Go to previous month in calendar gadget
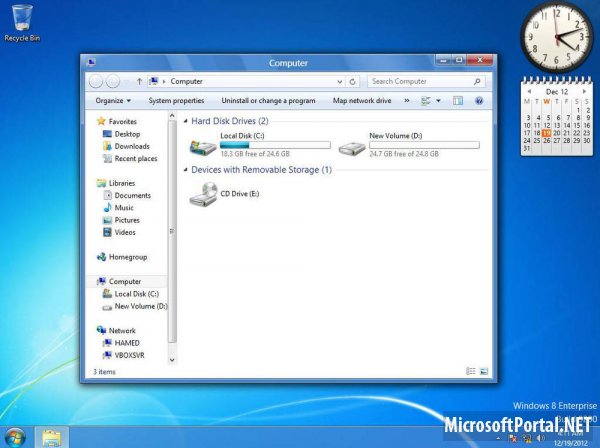This screenshot has height=448, width=600. [x=529, y=91]
